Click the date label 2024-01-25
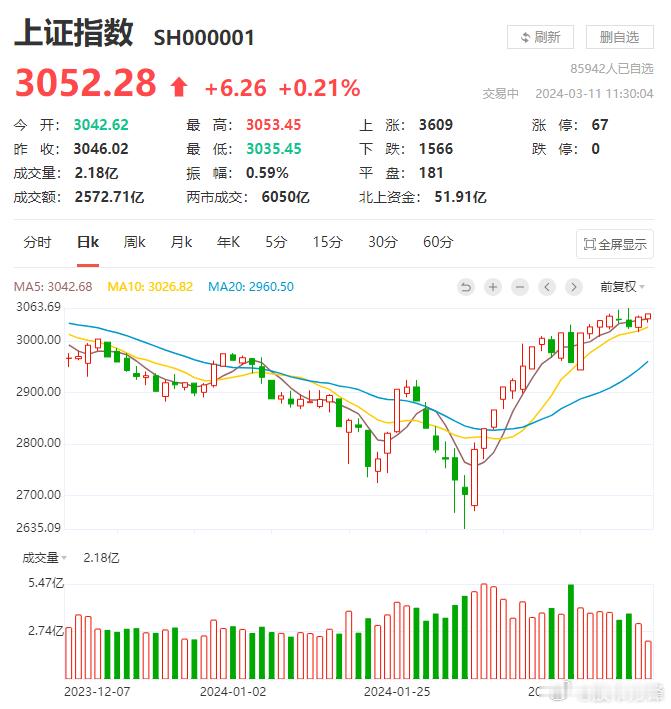Image resolution: width=671 pixels, height=709 pixels. point(397,692)
